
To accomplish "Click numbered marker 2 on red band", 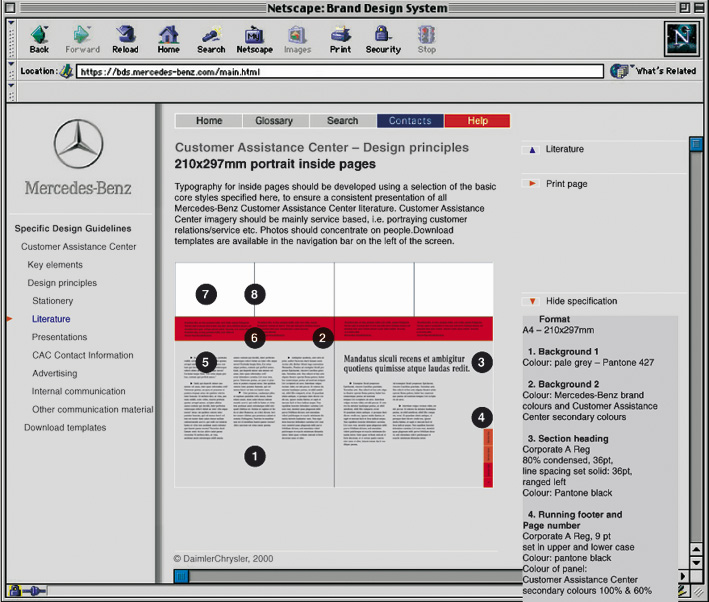I will (x=322, y=338).
